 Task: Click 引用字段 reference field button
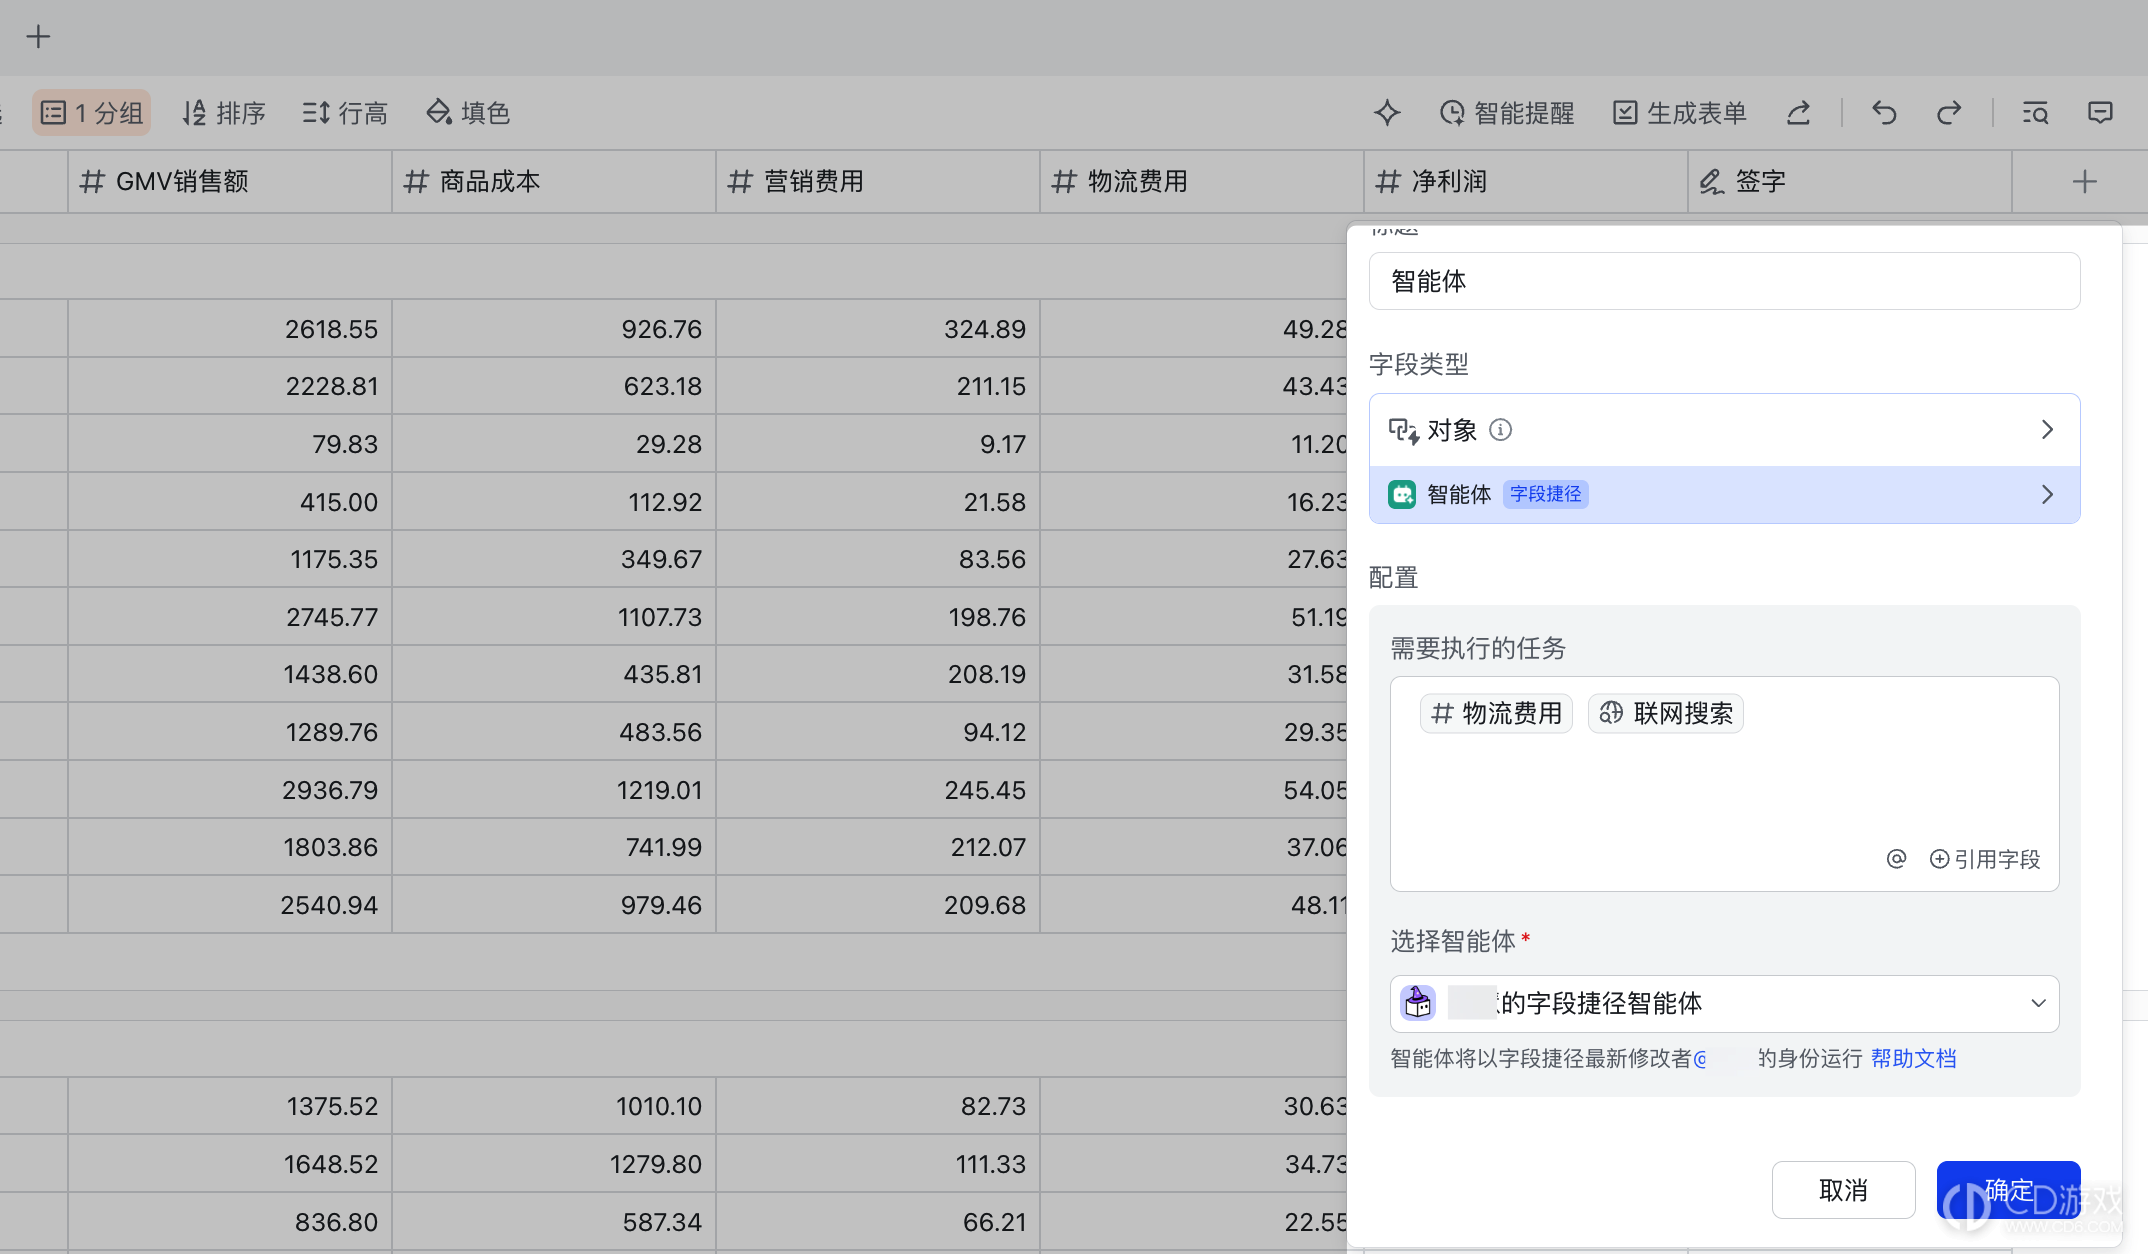pyautogui.click(x=1985, y=859)
